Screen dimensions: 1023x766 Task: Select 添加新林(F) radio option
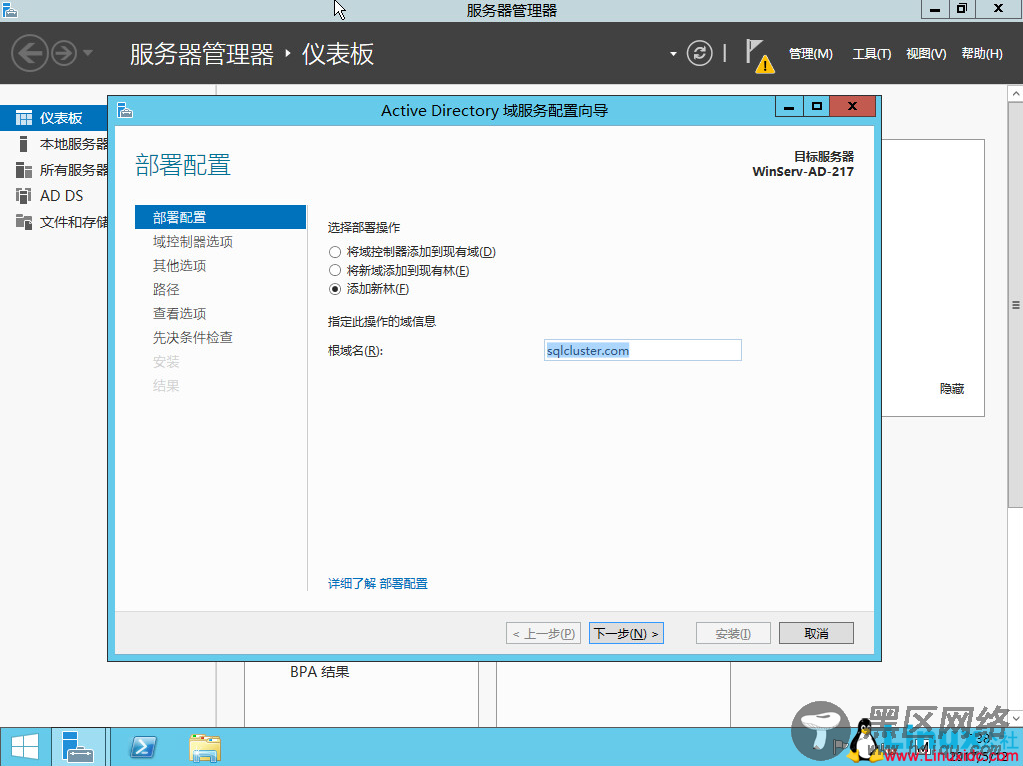click(x=335, y=288)
